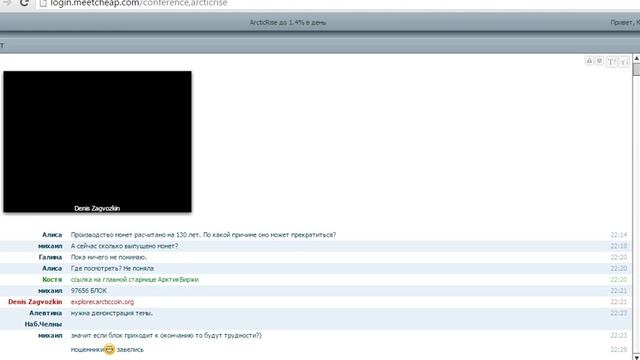This screenshot has width=640, height=360.
Task: Click the 22:14 timestamp
Action: 619,235
